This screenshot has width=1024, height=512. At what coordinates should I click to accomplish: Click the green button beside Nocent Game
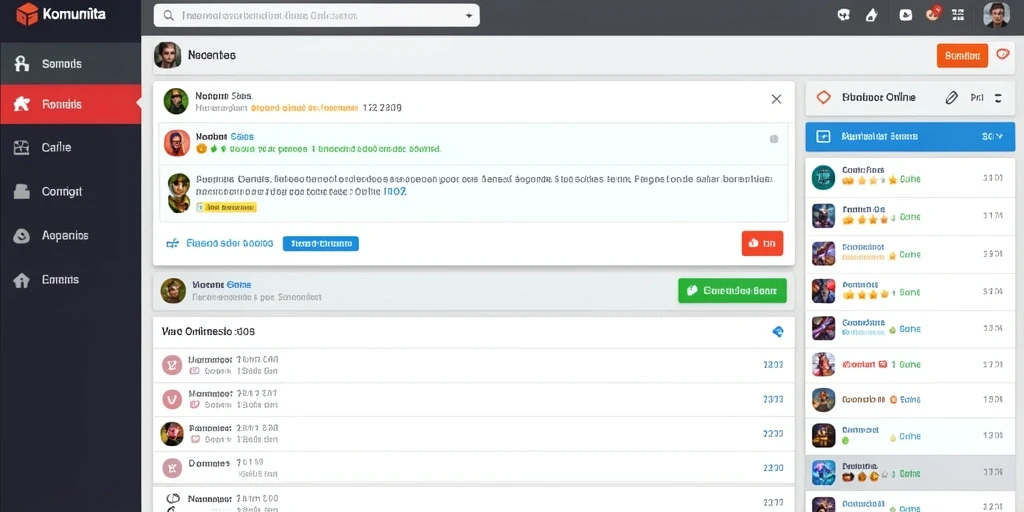click(x=732, y=291)
